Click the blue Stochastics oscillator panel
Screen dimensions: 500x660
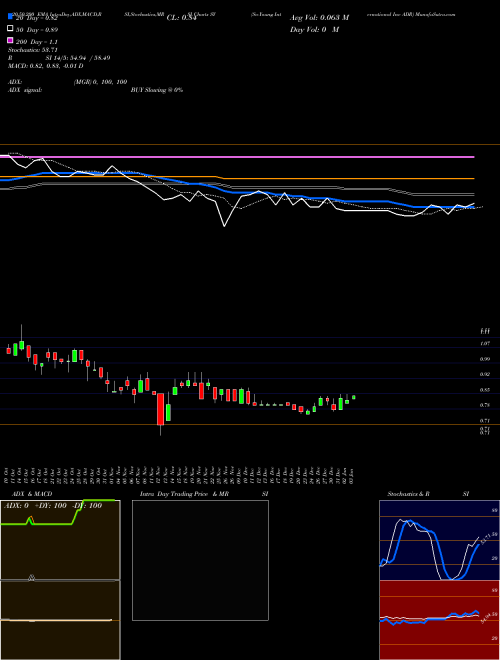[439, 540]
